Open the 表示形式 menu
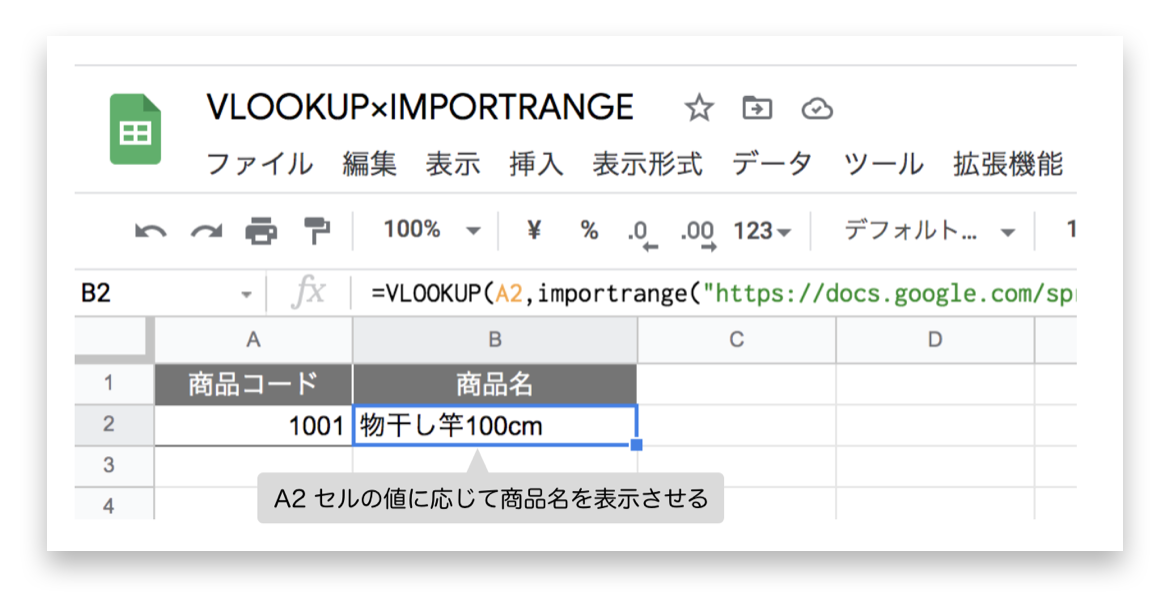This screenshot has width=1170, height=598. [x=648, y=164]
